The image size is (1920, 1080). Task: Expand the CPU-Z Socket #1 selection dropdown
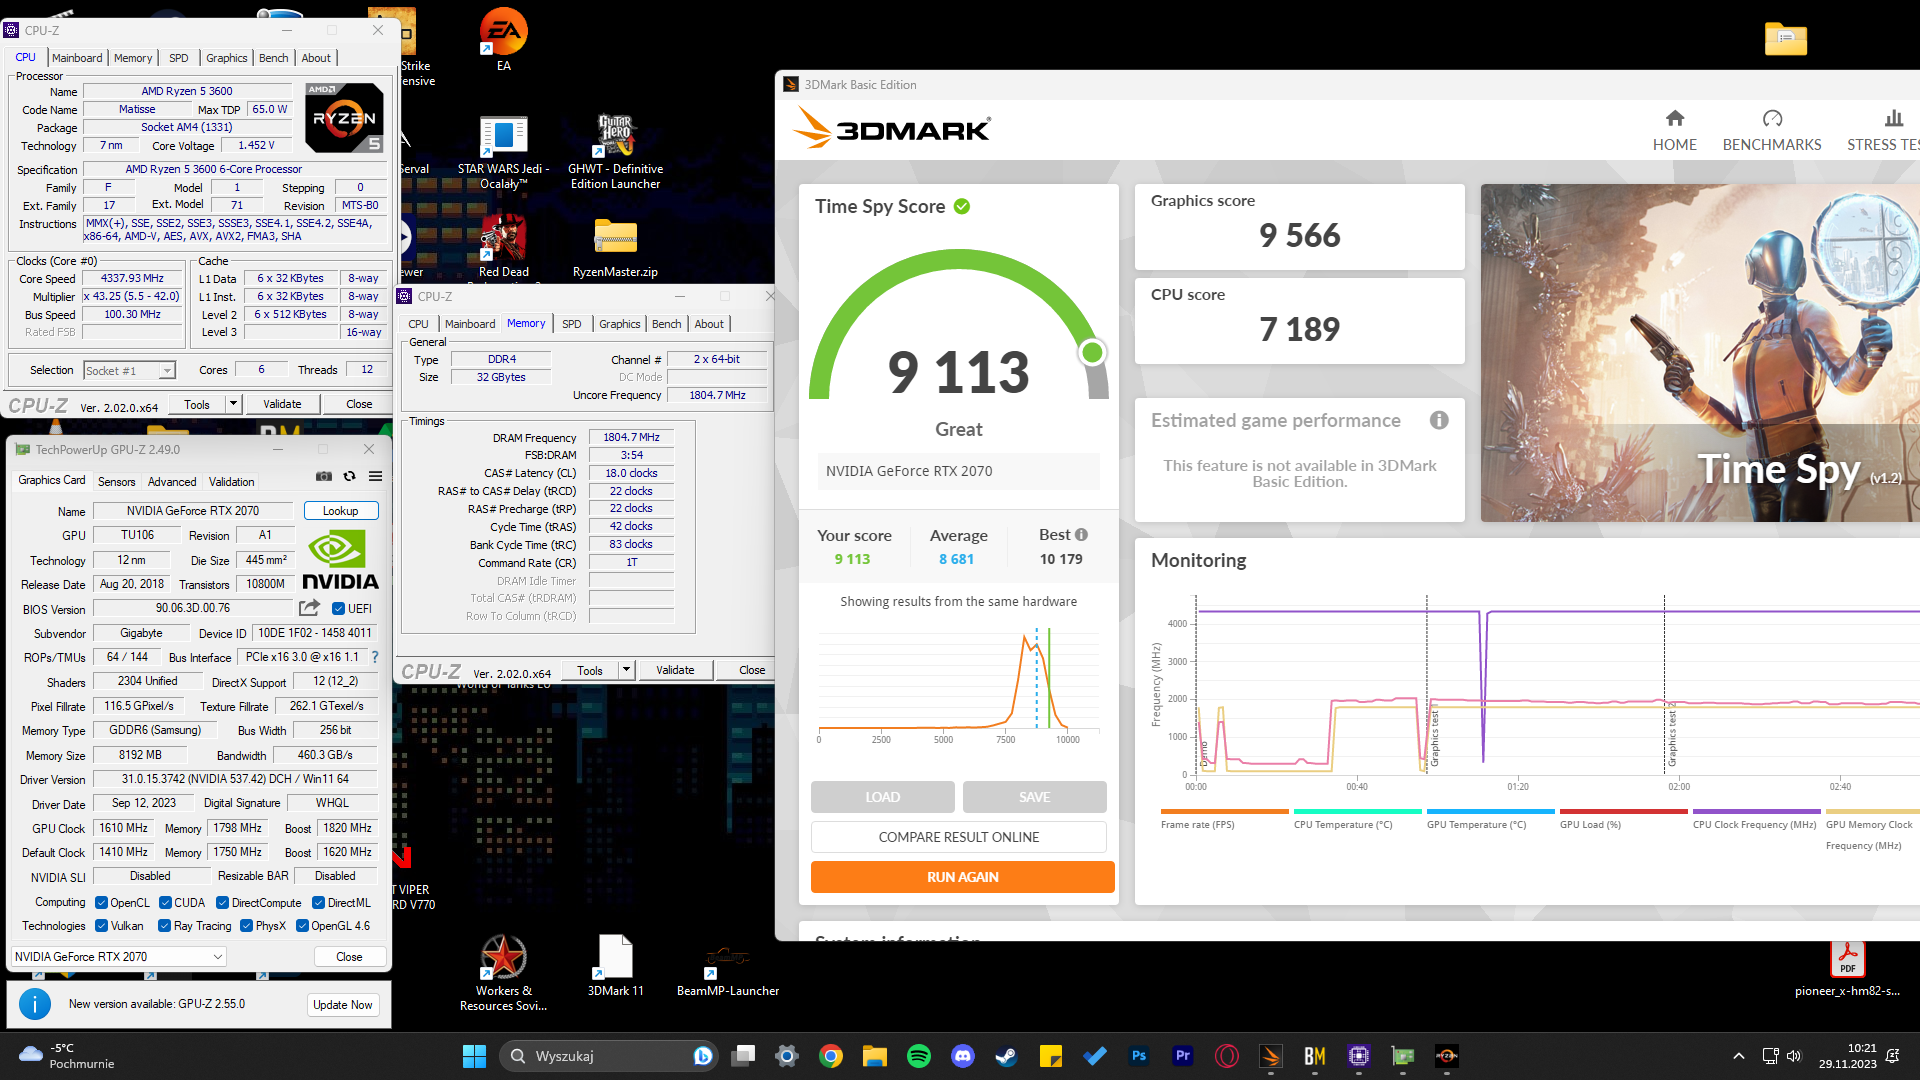click(167, 371)
